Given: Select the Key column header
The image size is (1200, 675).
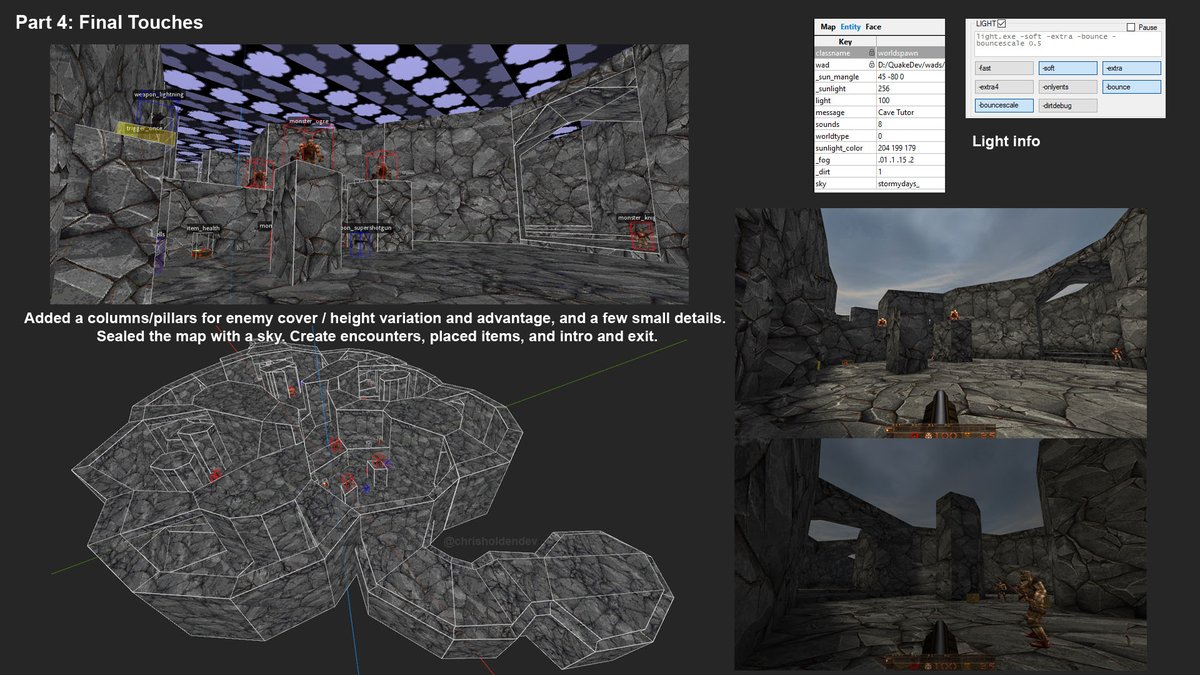Looking at the screenshot, I should pyautogui.click(x=845, y=41).
